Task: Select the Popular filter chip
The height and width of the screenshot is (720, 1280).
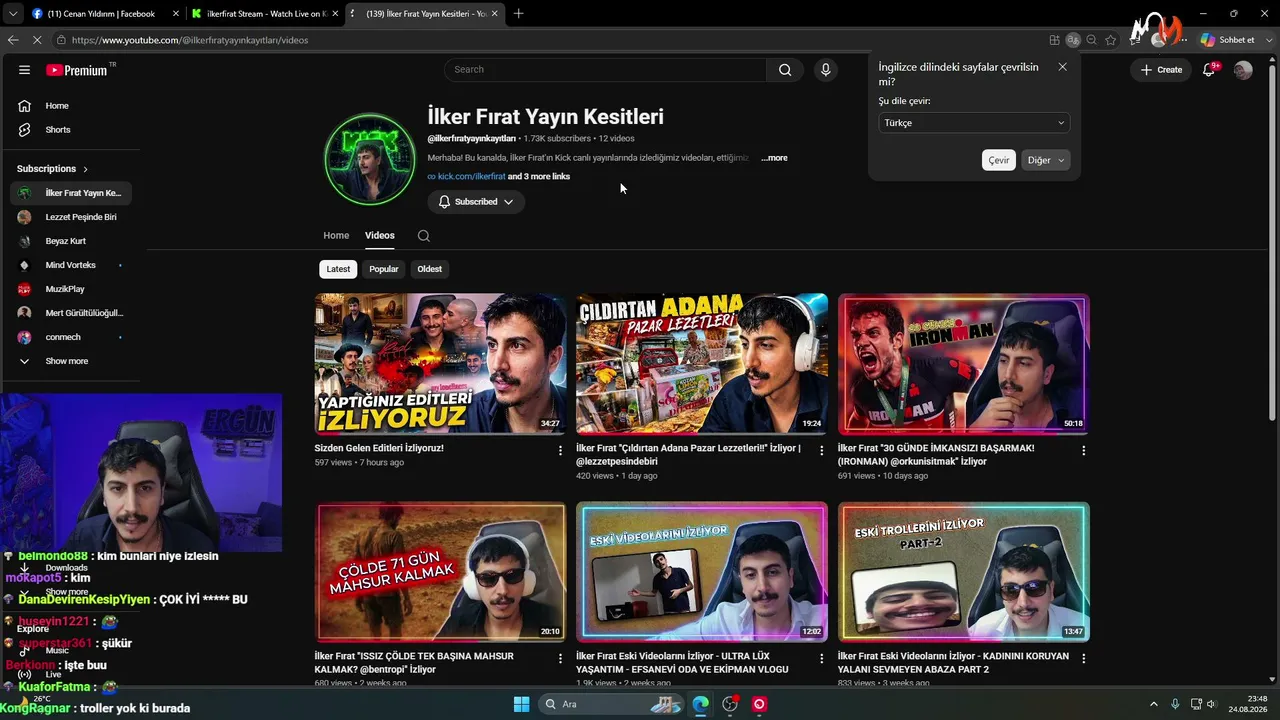Action: click(x=383, y=269)
